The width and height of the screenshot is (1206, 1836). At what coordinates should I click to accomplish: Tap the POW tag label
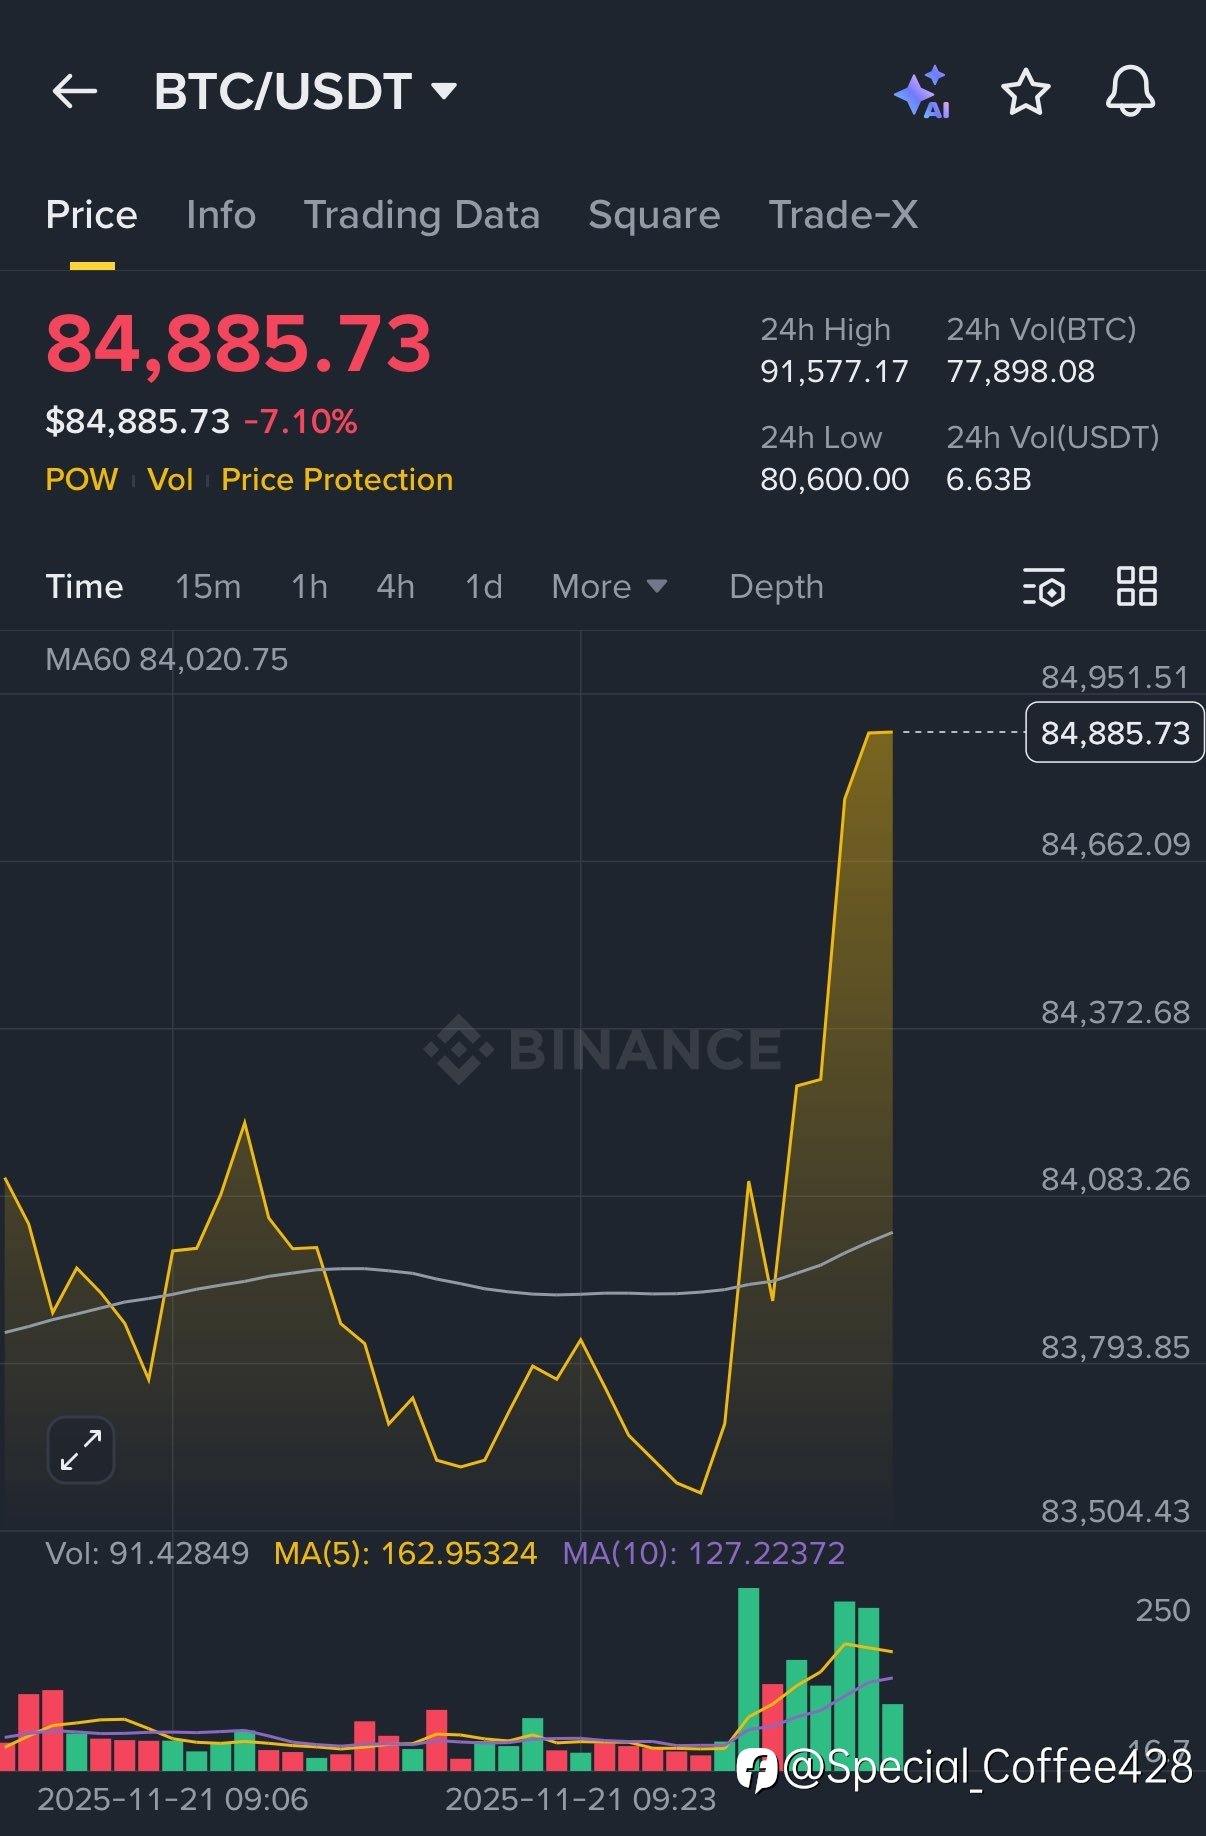[82, 480]
